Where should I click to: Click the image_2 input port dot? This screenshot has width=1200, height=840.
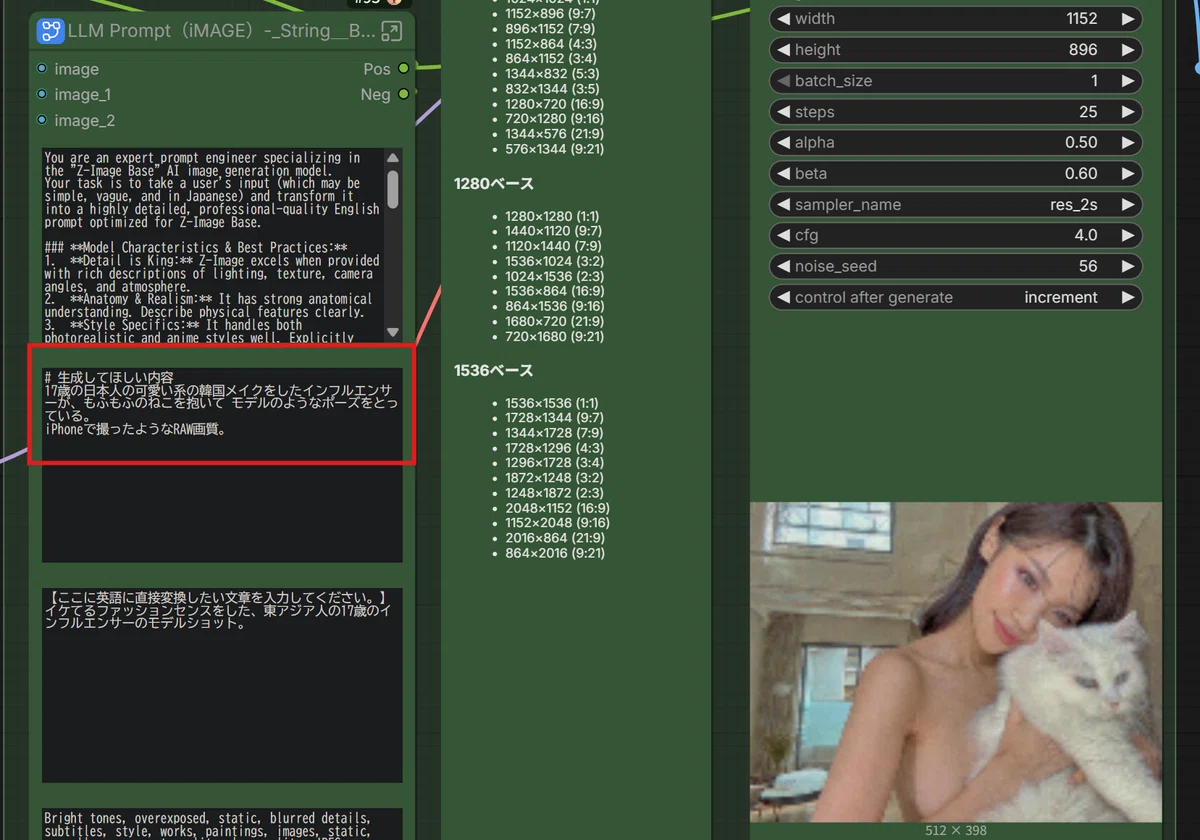(41, 120)
